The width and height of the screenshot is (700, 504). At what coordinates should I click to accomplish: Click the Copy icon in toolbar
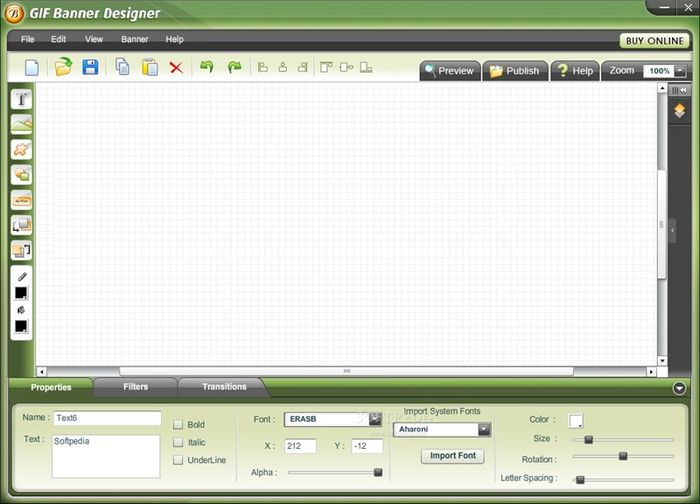click(x=122, y=67)
